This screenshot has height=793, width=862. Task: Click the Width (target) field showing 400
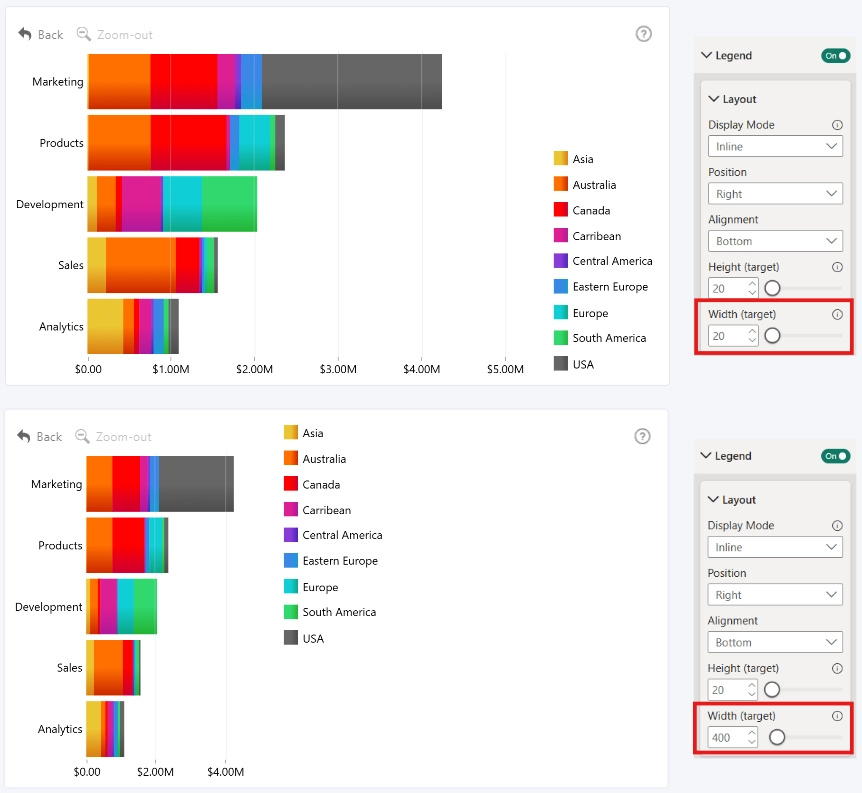[x=732, y=737]
